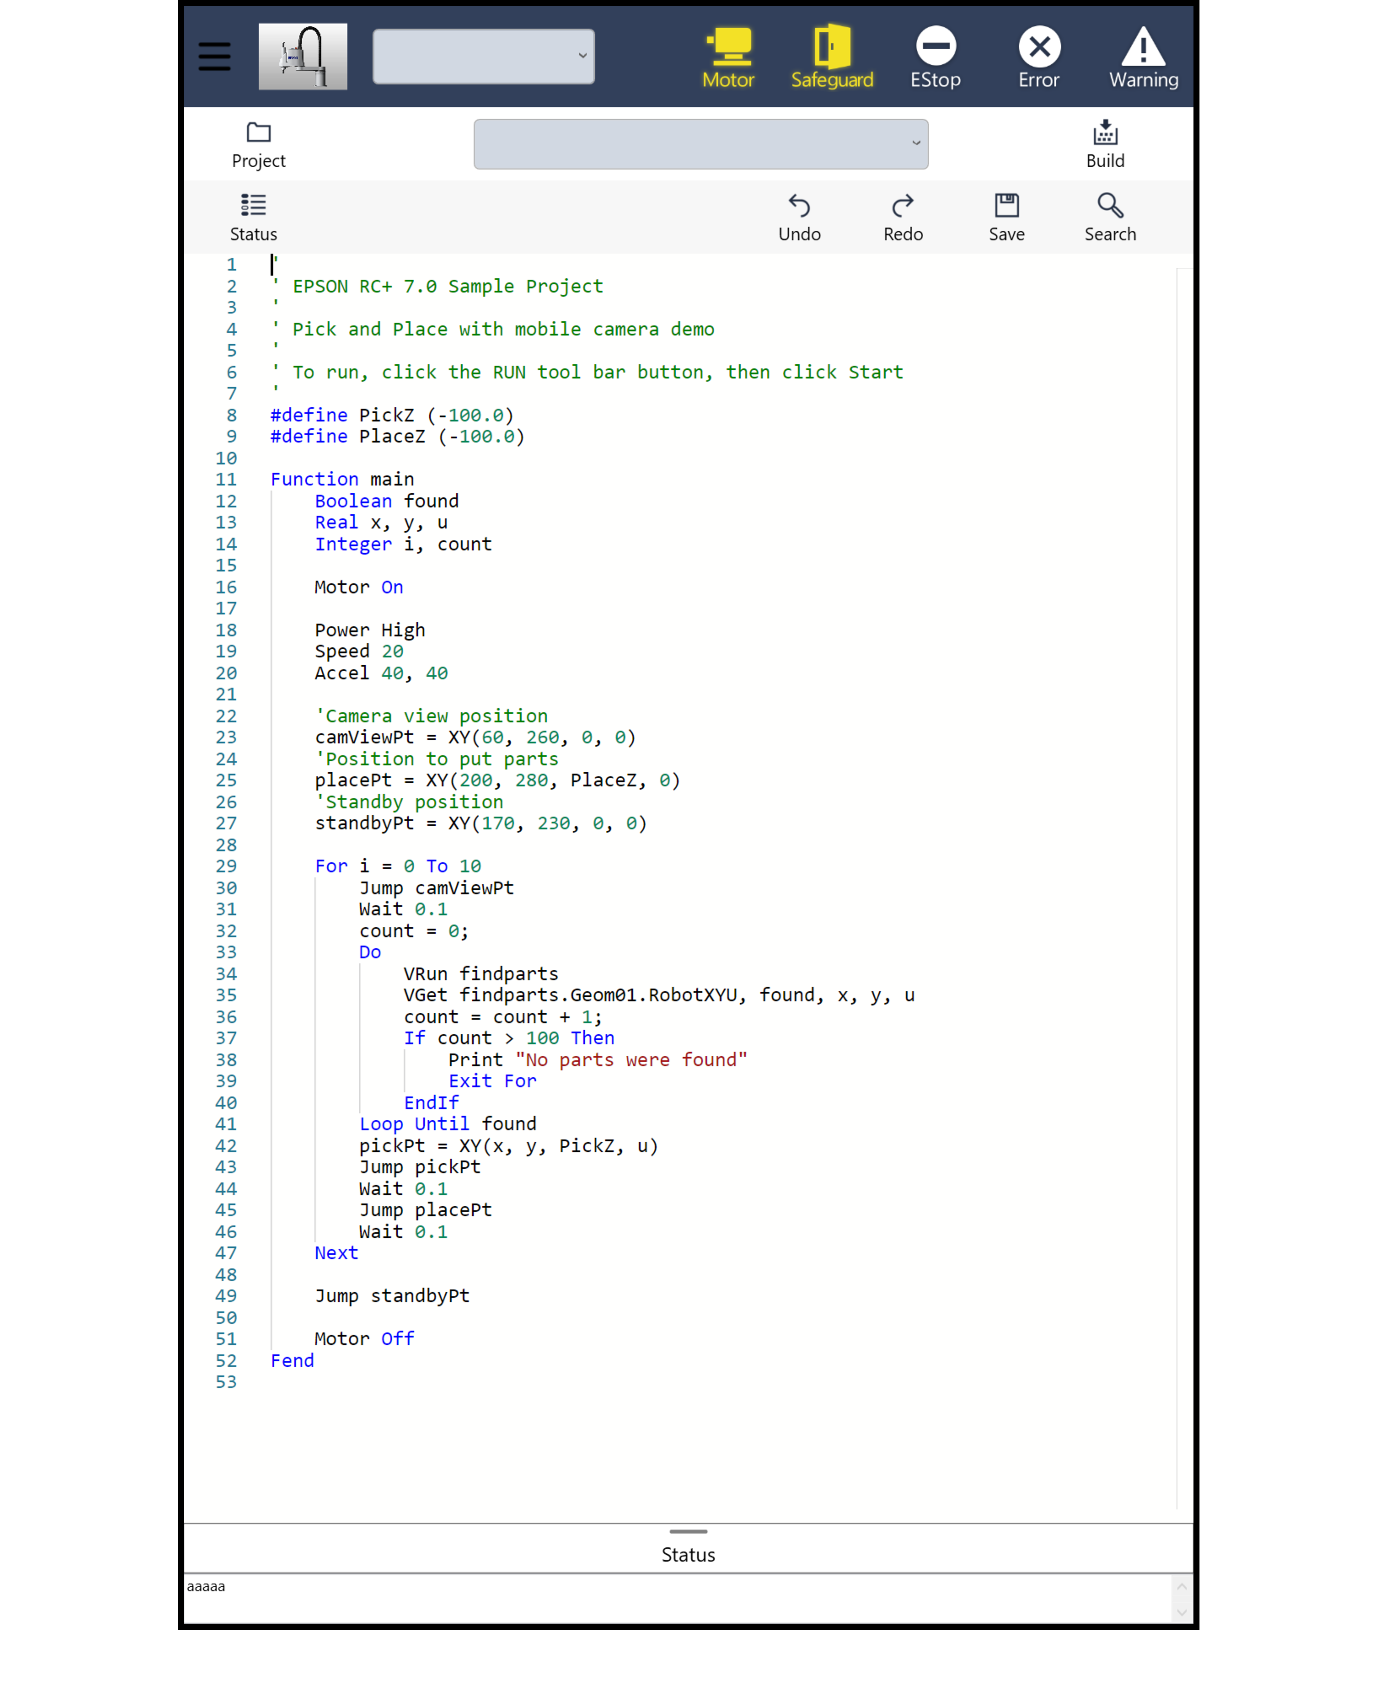Screen dimensions: 1380x1704
Task: Click line number 11 in the gutter
Action: coord(227,480)
